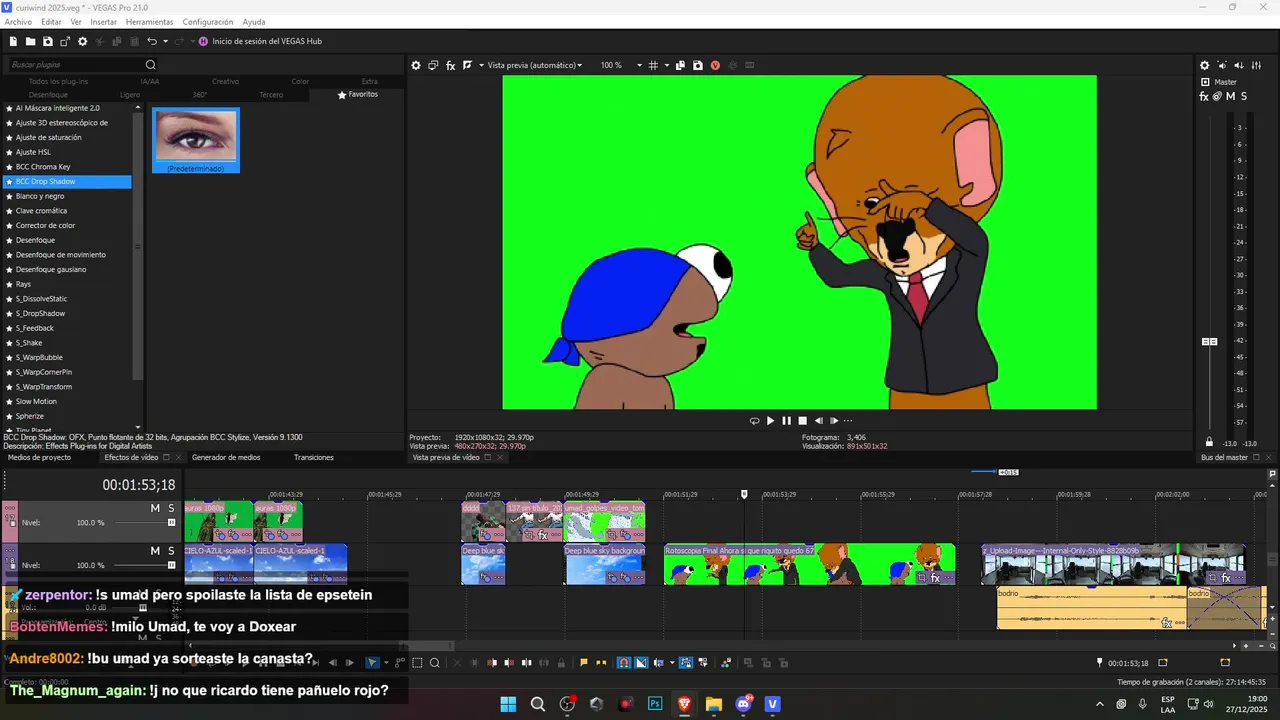Open the edit tool options arrow in timeline toolbar
Image resolution: width=1280 pixels, height=720 pixels.
tap(386, 662)
